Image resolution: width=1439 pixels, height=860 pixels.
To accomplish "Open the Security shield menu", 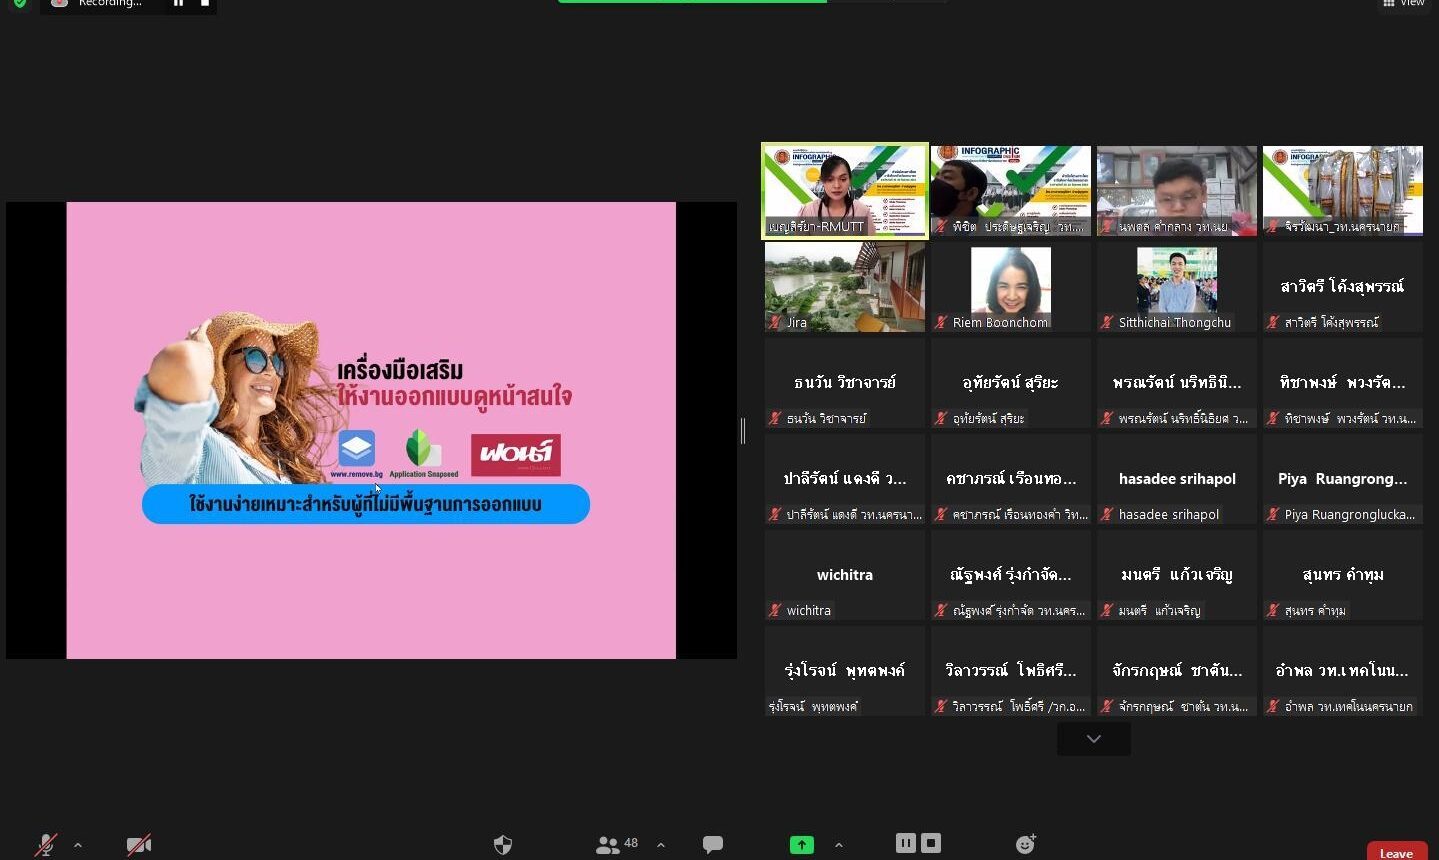I will click(x=503, y=845).
